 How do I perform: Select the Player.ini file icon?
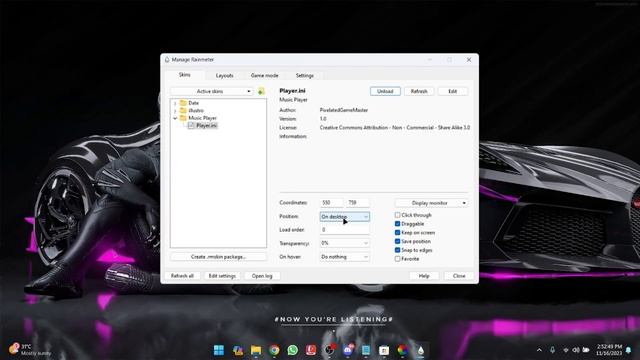point(191,125)
